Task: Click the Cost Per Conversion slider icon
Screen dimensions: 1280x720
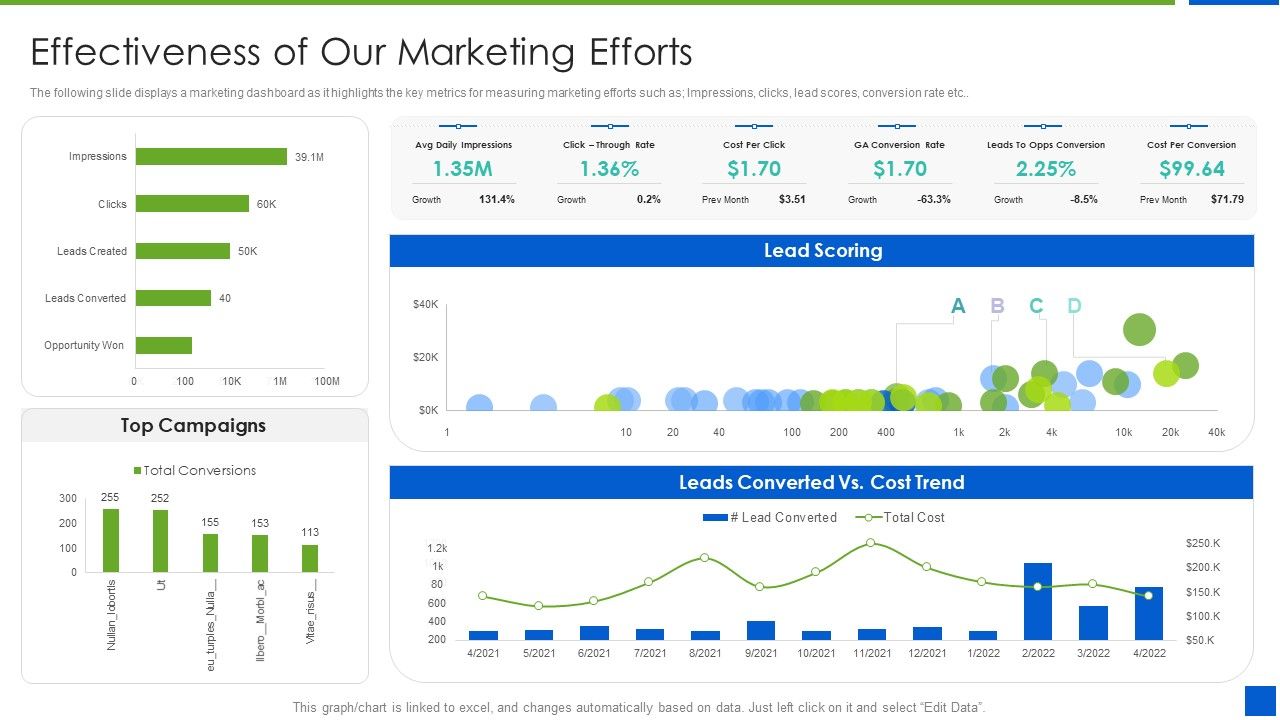Action: (x=1190, y=126)
